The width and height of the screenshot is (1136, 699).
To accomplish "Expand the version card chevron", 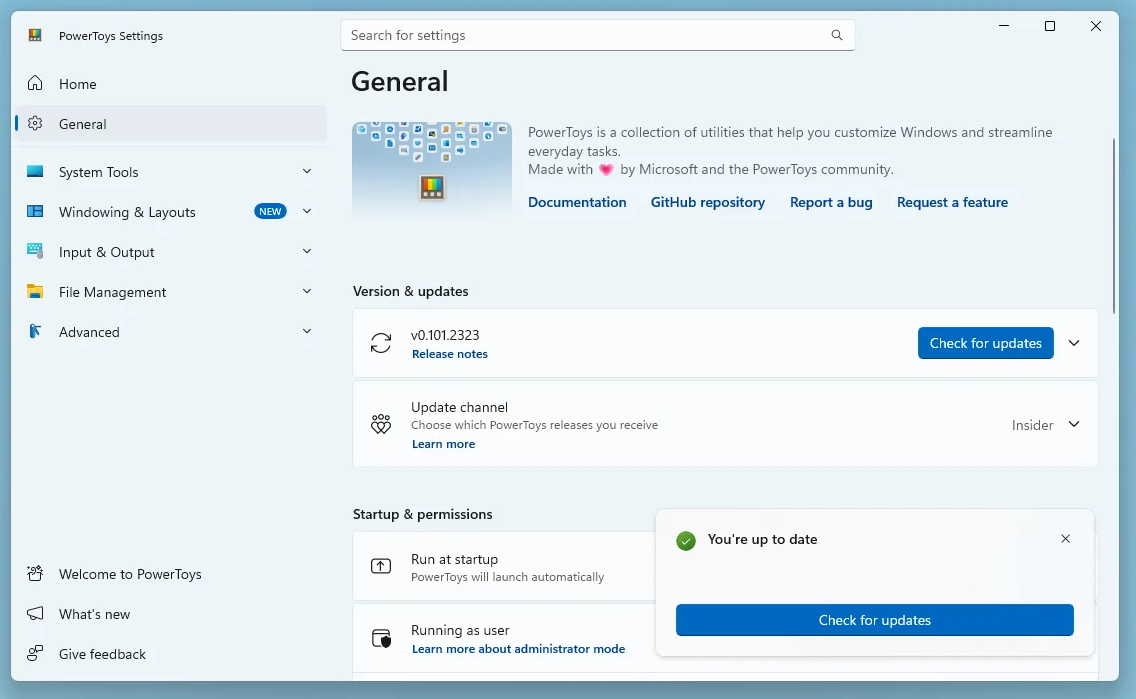I will tap(1074, 343).
